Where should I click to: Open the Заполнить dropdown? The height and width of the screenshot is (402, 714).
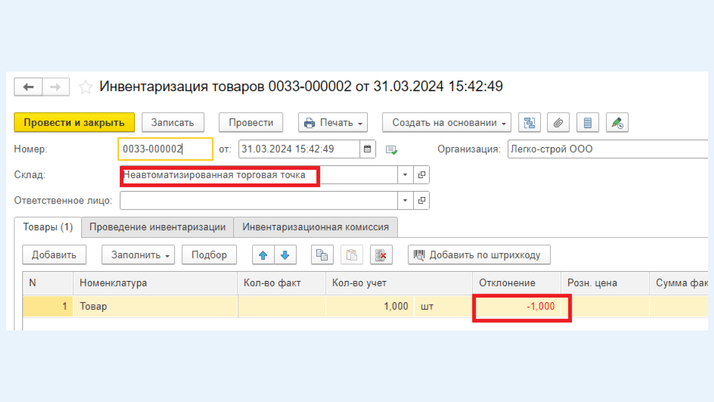(138, 255)
